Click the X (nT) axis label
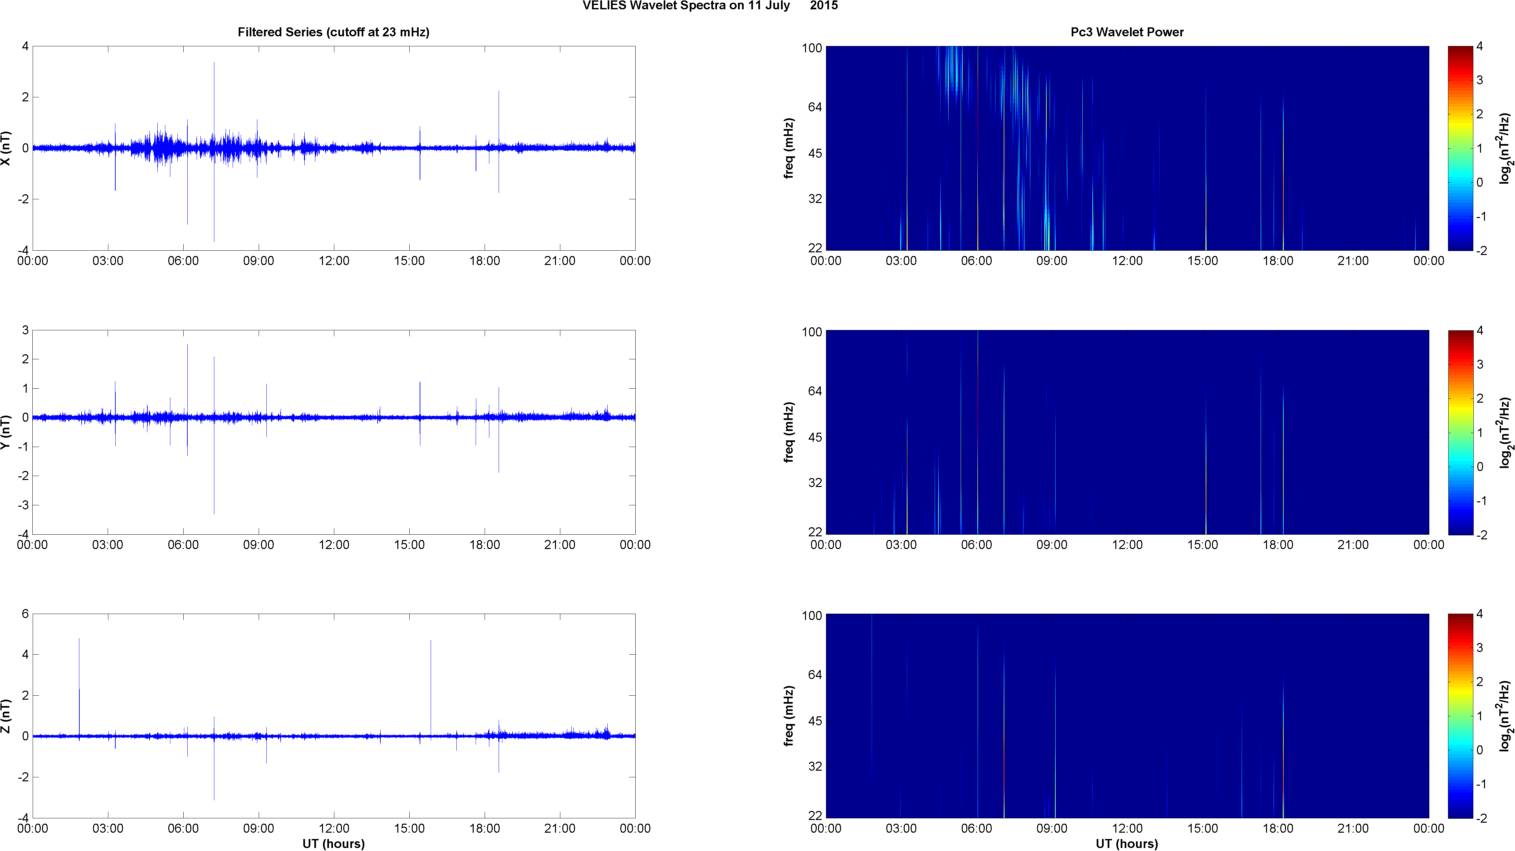This screenshot has width=1515, height=851. (7, 148)
